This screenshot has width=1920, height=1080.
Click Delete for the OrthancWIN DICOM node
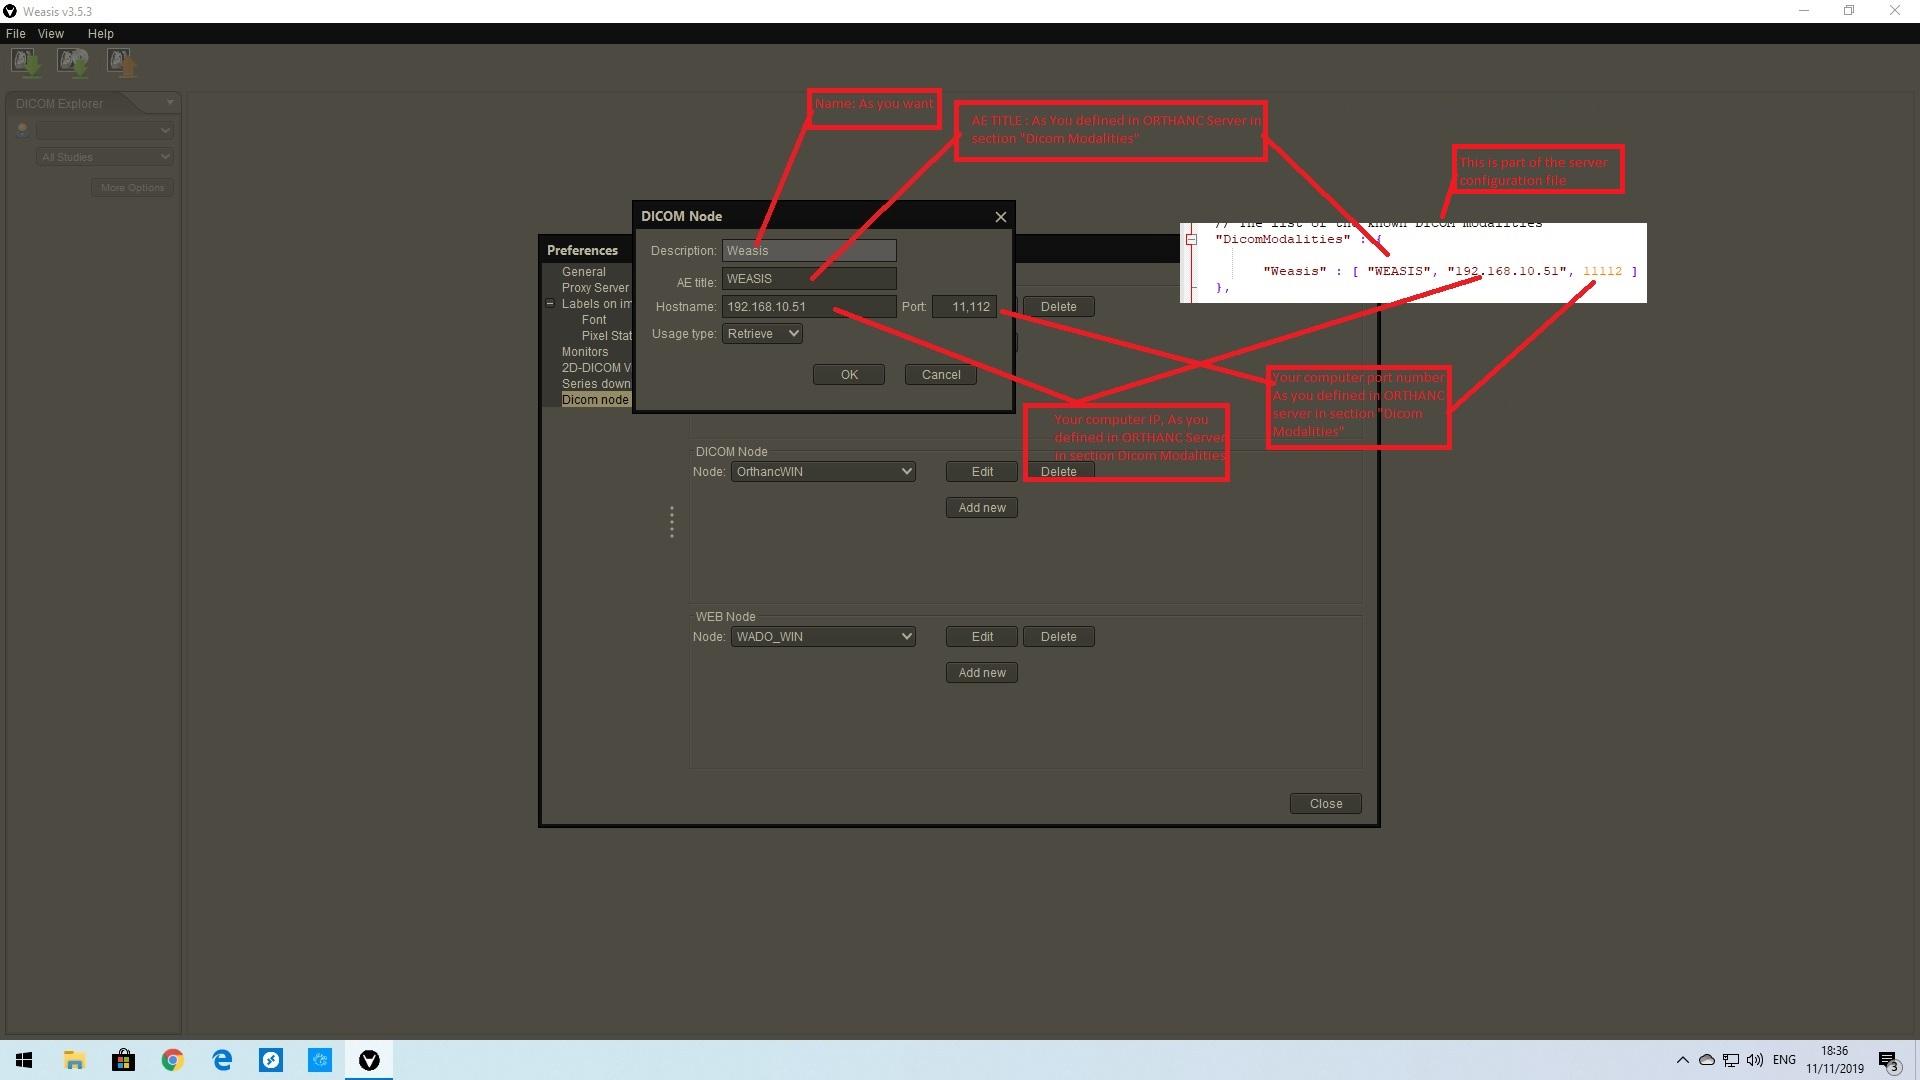pyautogui.click(x=1058, y=472)
